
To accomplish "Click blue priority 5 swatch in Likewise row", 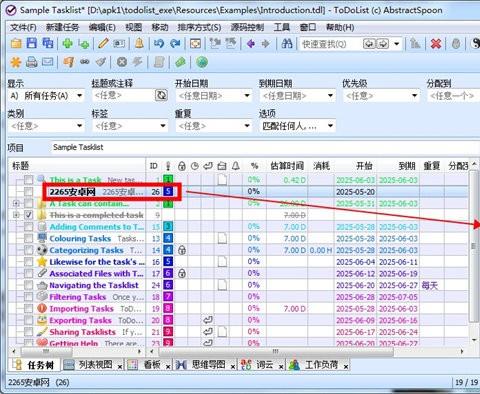I will (x=168, y=262).
